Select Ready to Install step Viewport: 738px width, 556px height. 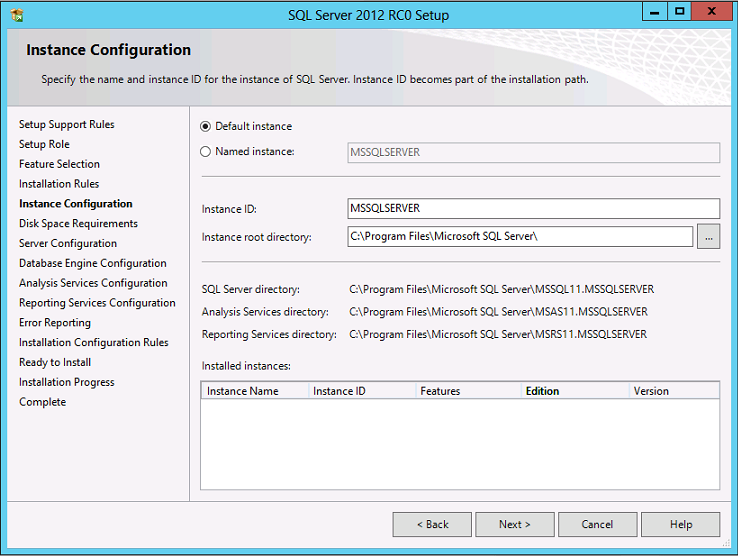tap(55, 362)
